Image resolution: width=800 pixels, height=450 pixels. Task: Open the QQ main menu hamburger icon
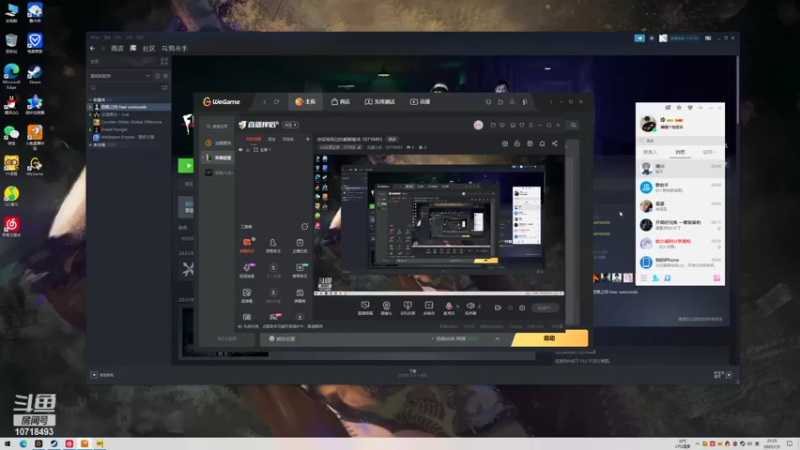643,278
